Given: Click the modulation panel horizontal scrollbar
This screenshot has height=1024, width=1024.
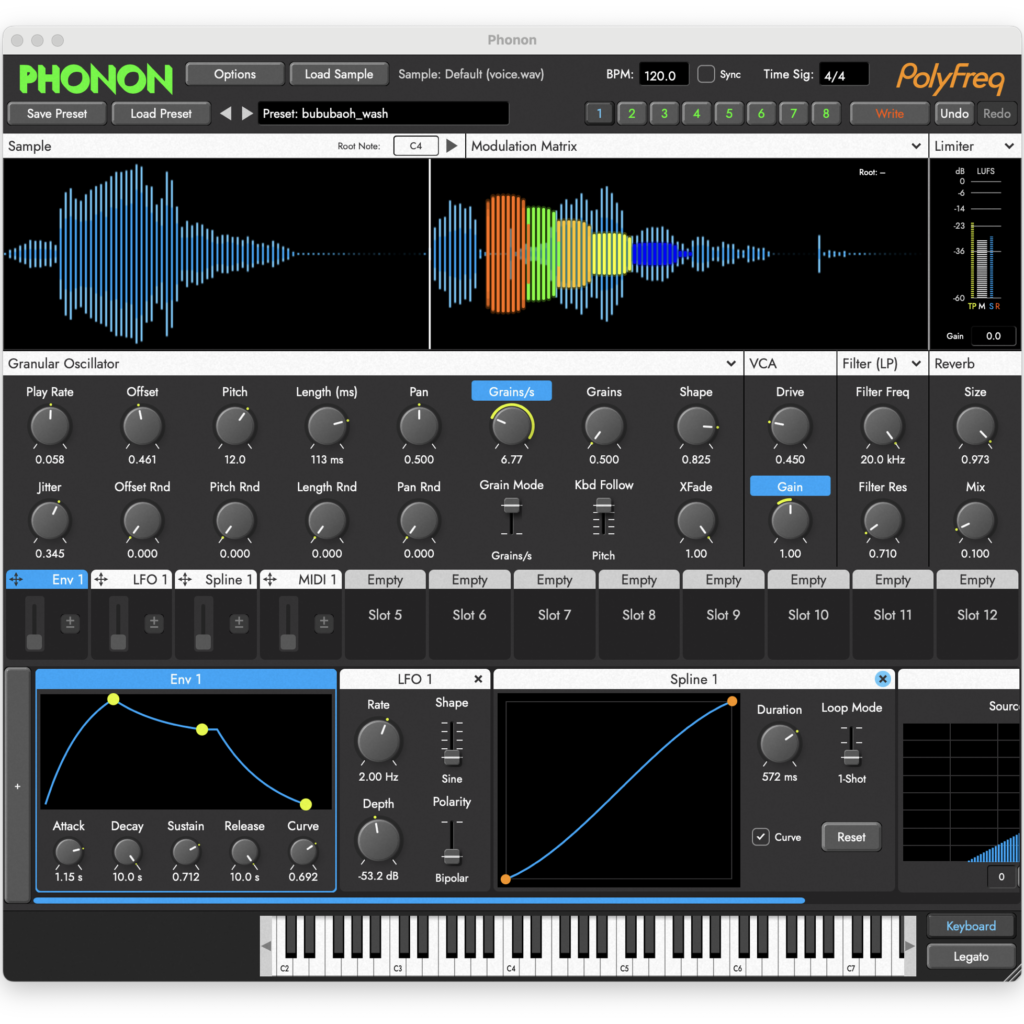Looking at the screenshot, I should (419, 900).
